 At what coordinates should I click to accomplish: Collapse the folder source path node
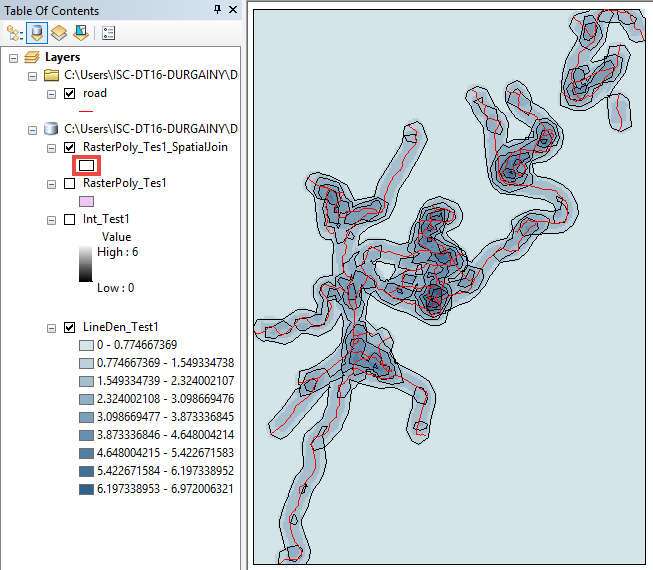coord(32,76)
